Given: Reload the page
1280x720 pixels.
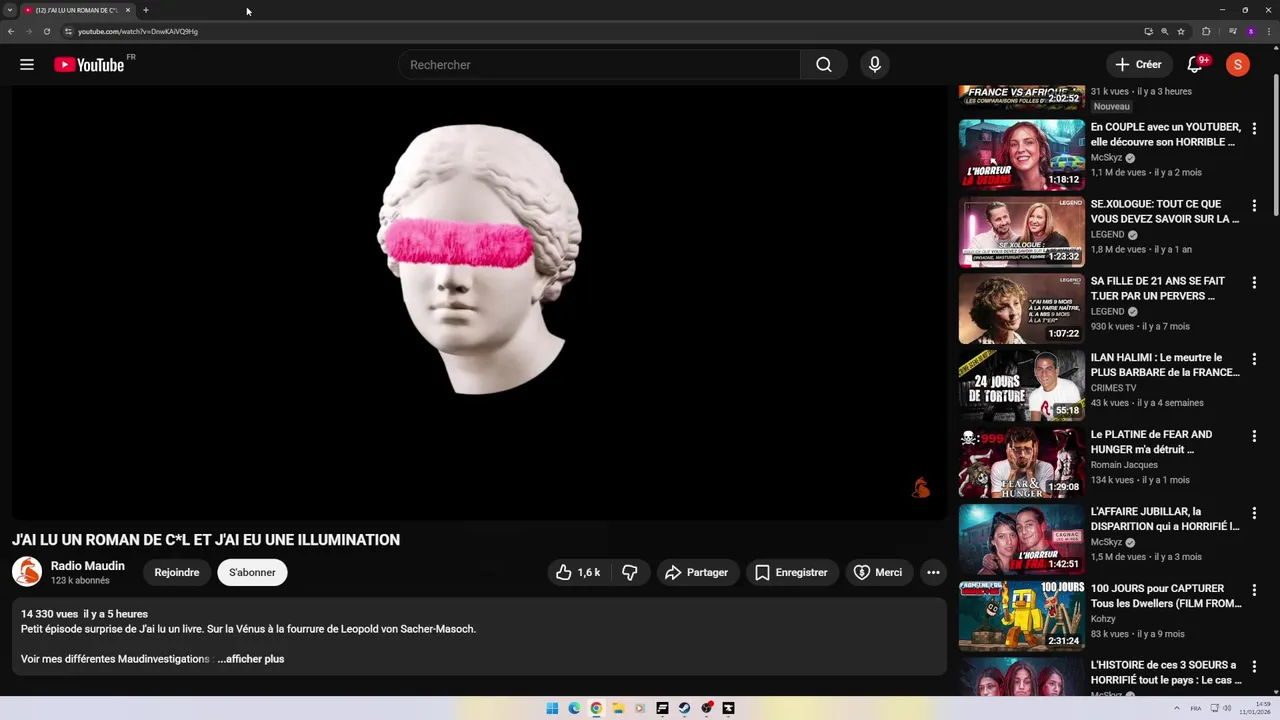Looking at the screenshot, I should (46, 31).
